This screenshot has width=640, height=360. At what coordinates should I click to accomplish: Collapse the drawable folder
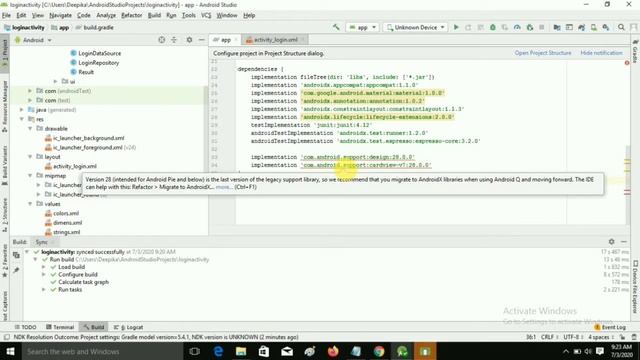click(x=30, y=129)
